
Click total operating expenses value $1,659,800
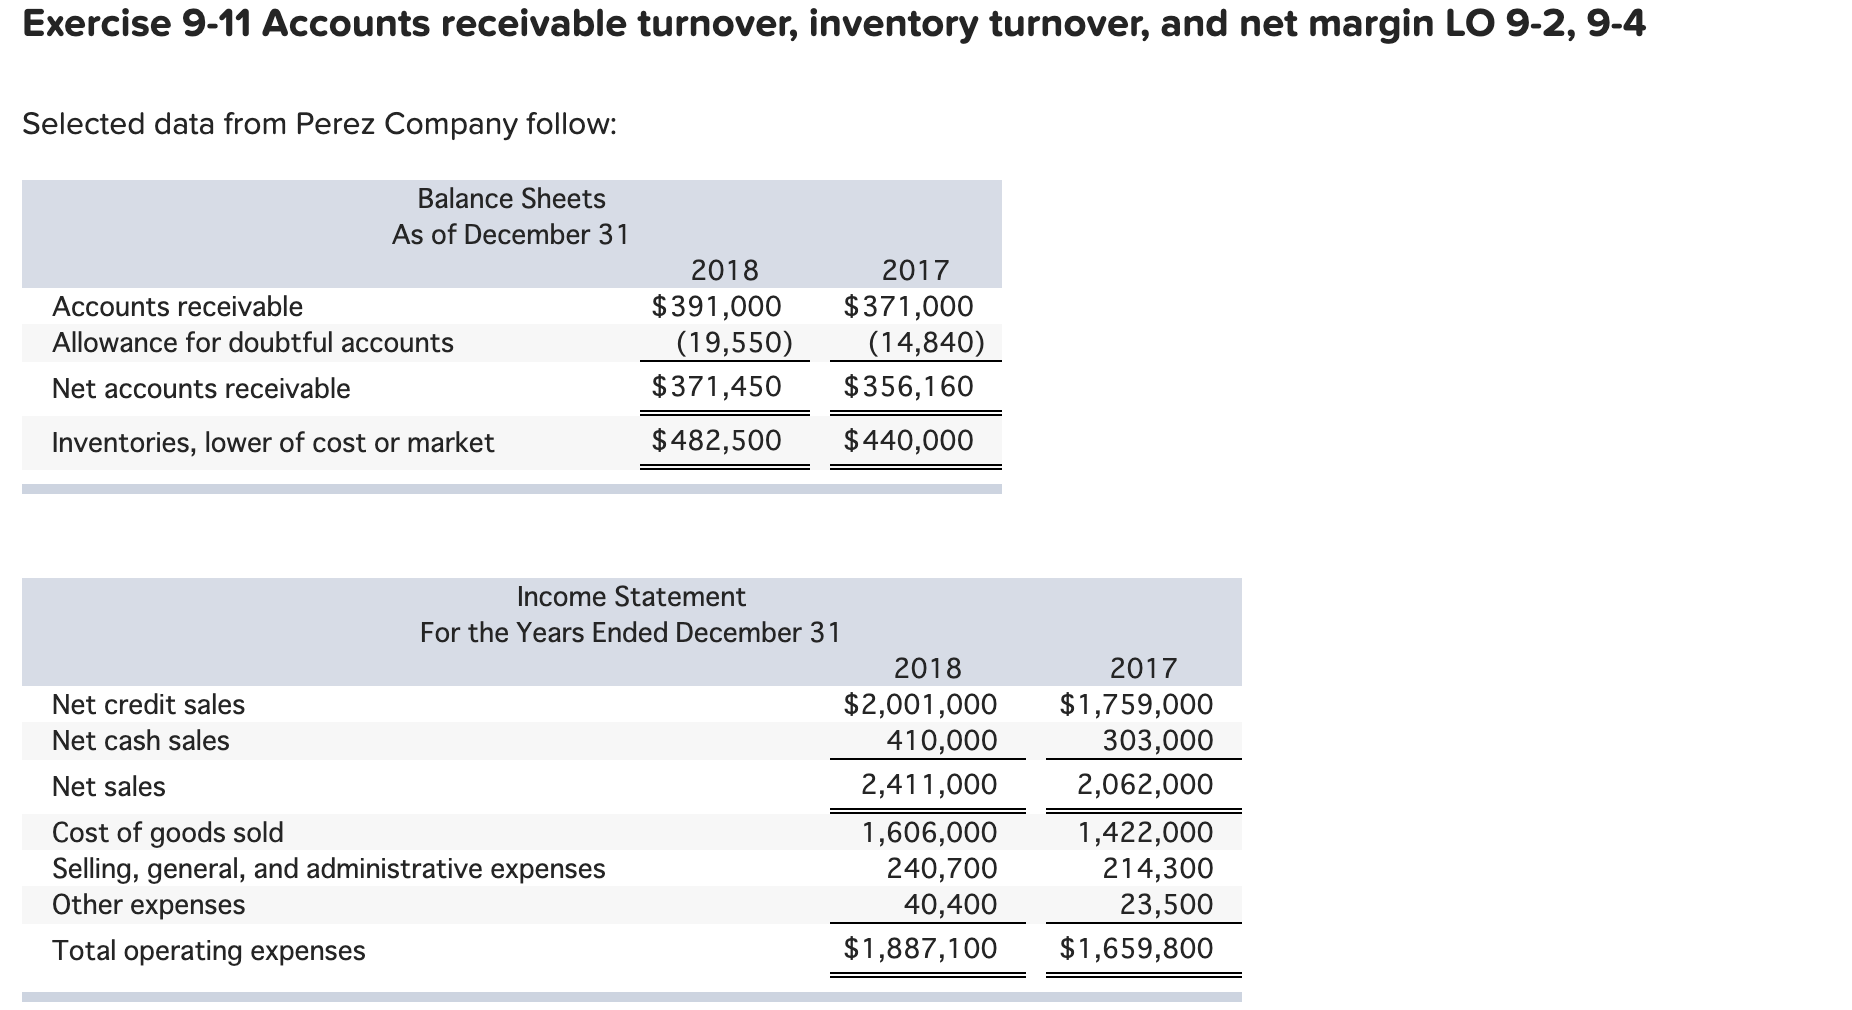tap(1136, 948)
